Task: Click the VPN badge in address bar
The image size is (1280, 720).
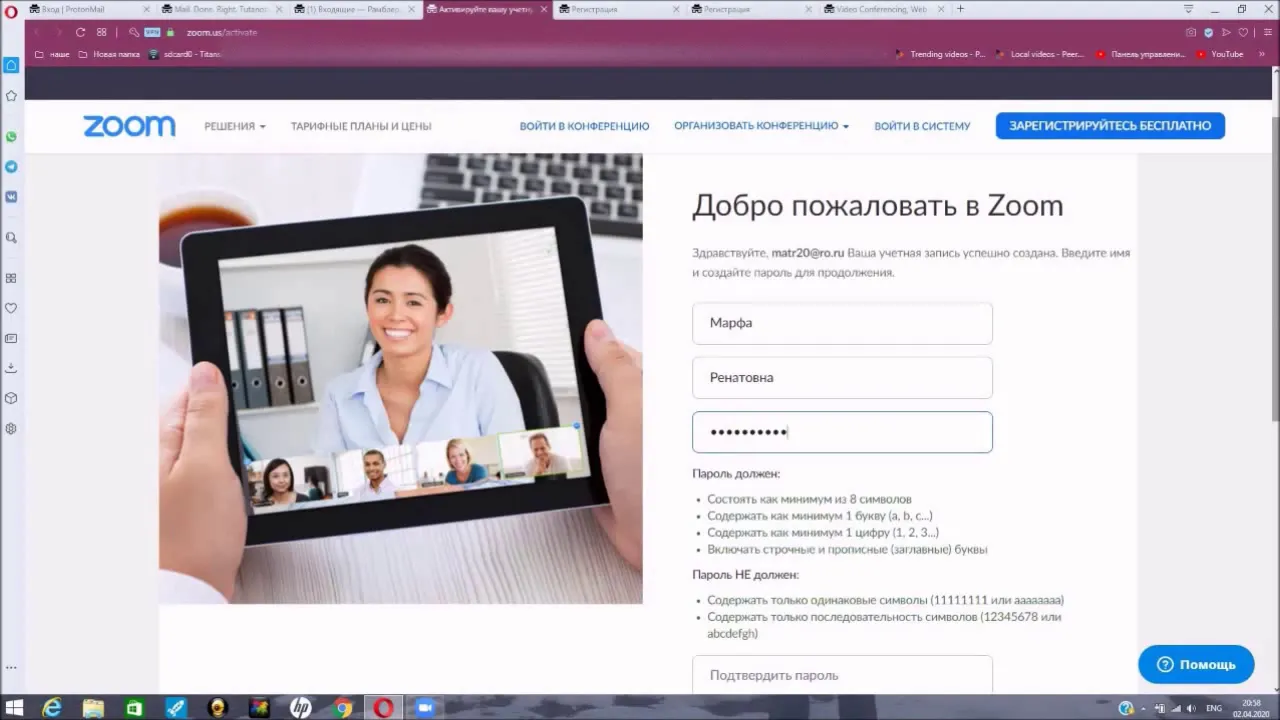Action: click(152, 32)
